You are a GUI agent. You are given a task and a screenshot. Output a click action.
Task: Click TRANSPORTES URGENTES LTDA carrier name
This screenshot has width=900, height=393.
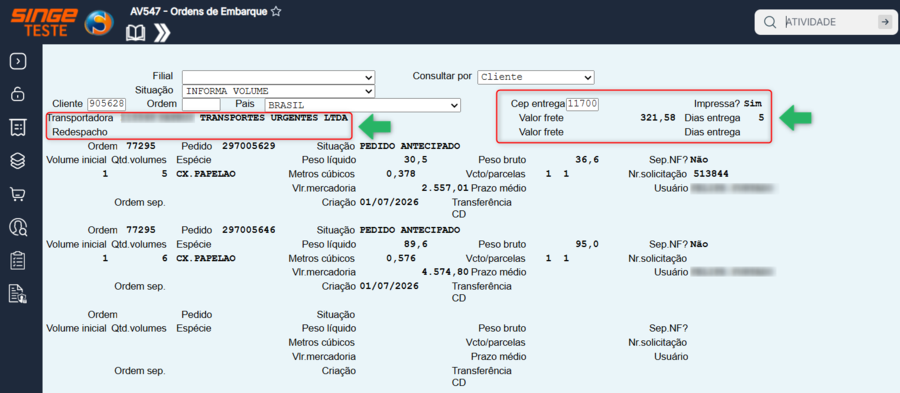274,118
